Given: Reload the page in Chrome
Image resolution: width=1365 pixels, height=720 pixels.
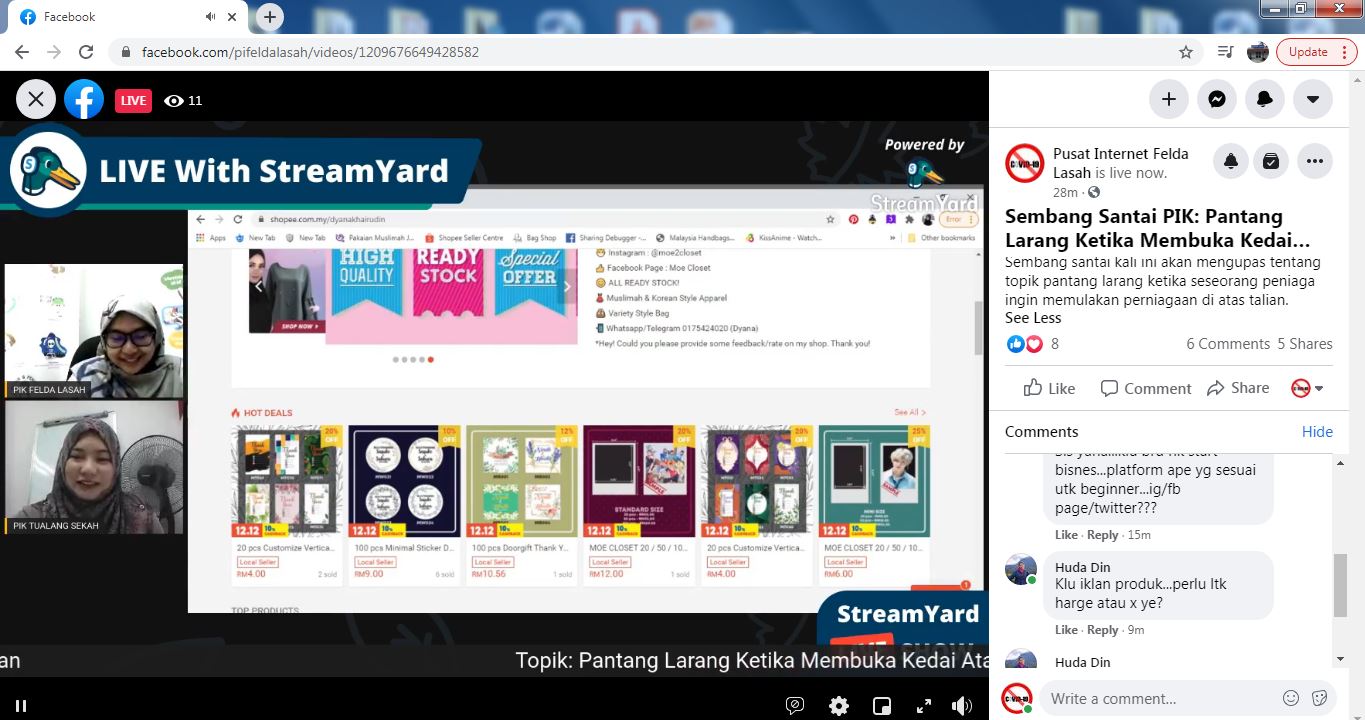Looking at the screenshot, I should tap(86, 52).
